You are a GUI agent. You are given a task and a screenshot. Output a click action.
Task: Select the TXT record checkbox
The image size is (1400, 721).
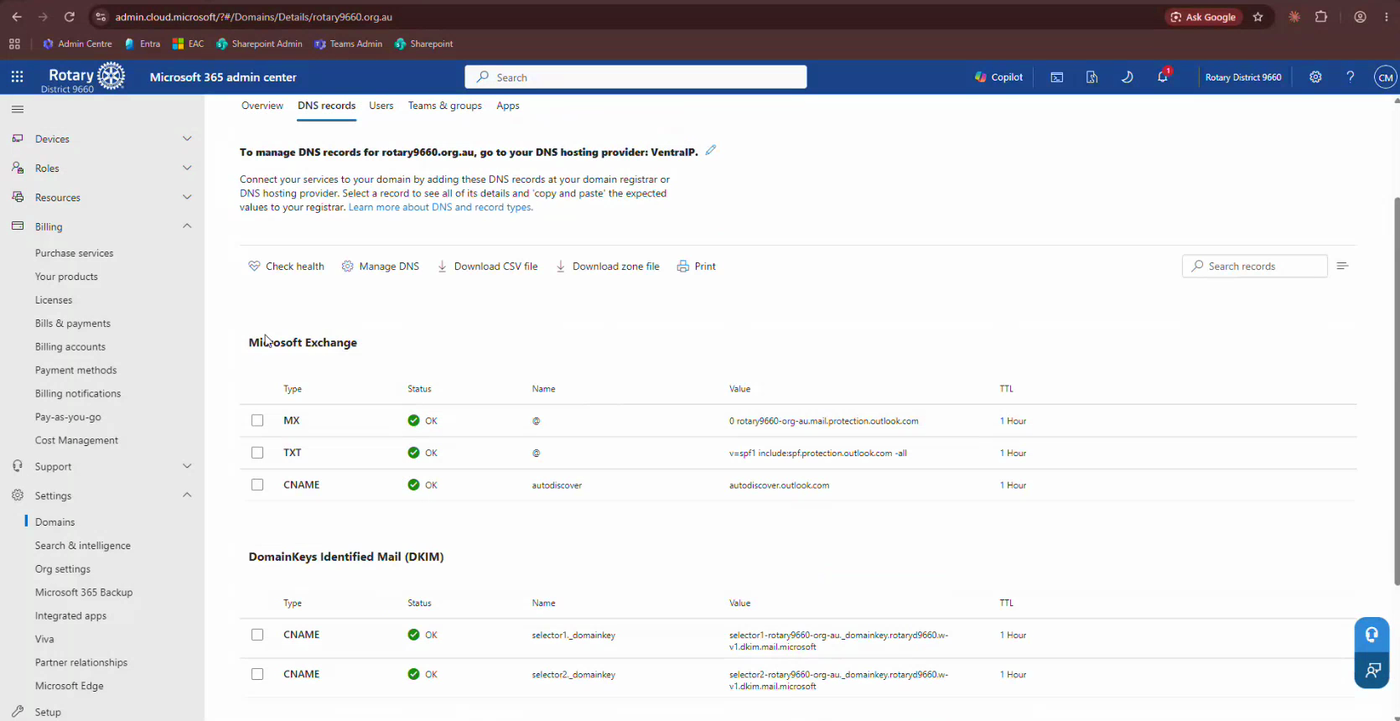click(x=257, y=453)
